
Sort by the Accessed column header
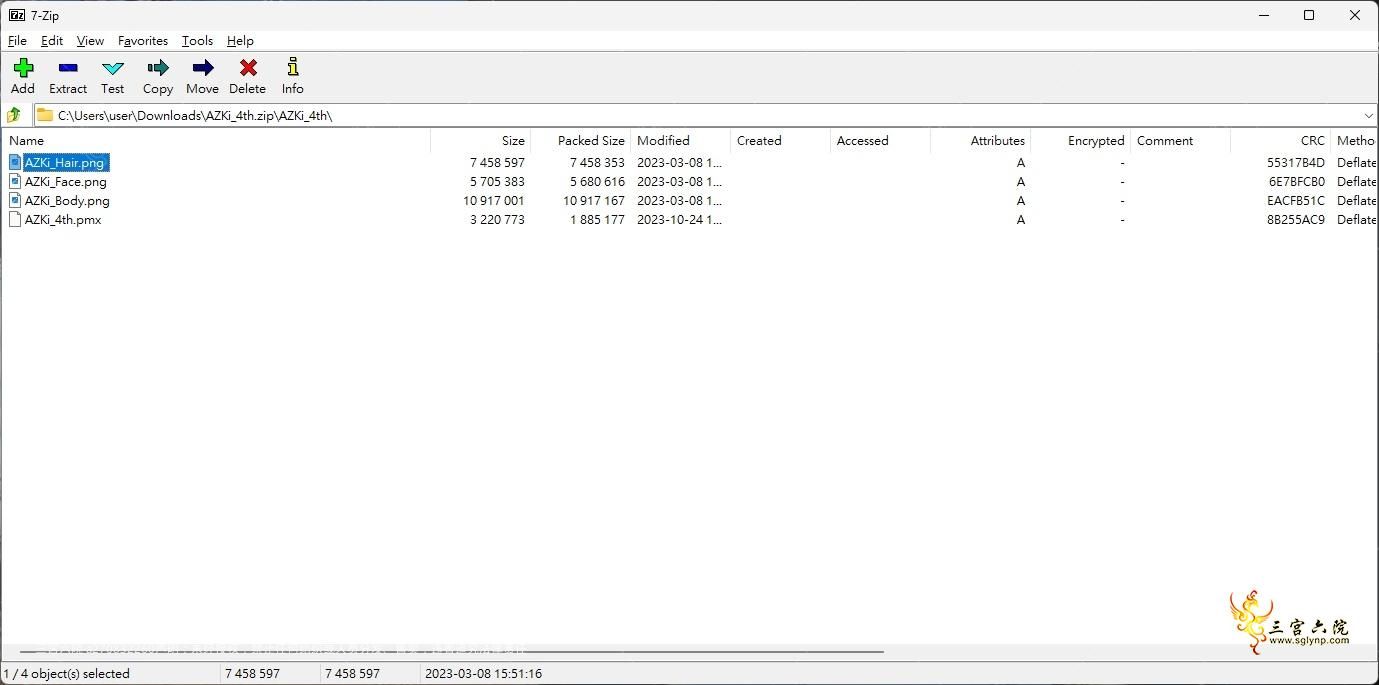tap(880, 141)
